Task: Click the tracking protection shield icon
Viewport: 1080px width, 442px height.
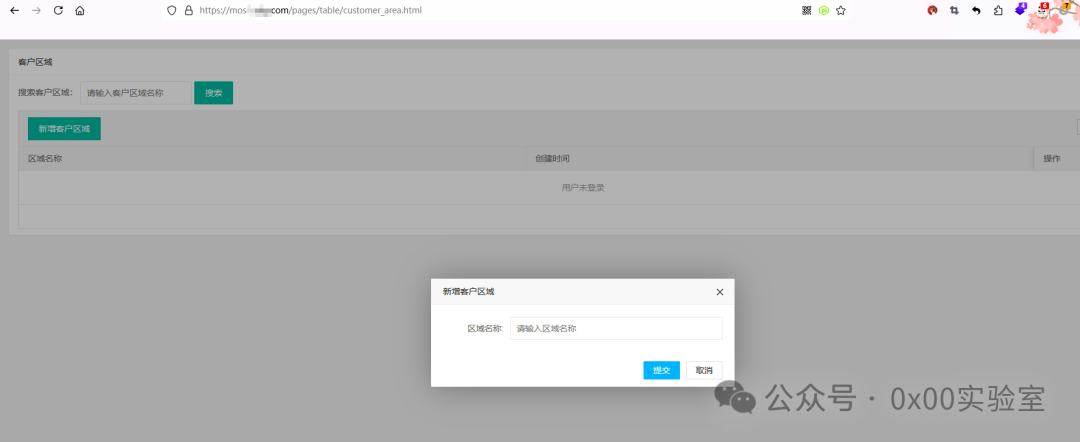Action: (x=172, y=10)
